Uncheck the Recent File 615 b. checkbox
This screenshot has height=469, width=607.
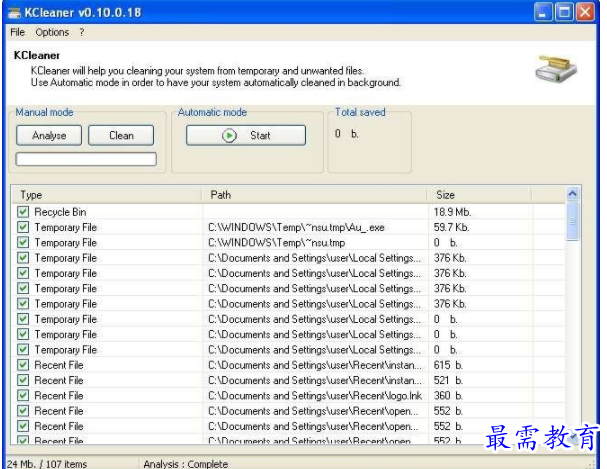coord(23,365)
